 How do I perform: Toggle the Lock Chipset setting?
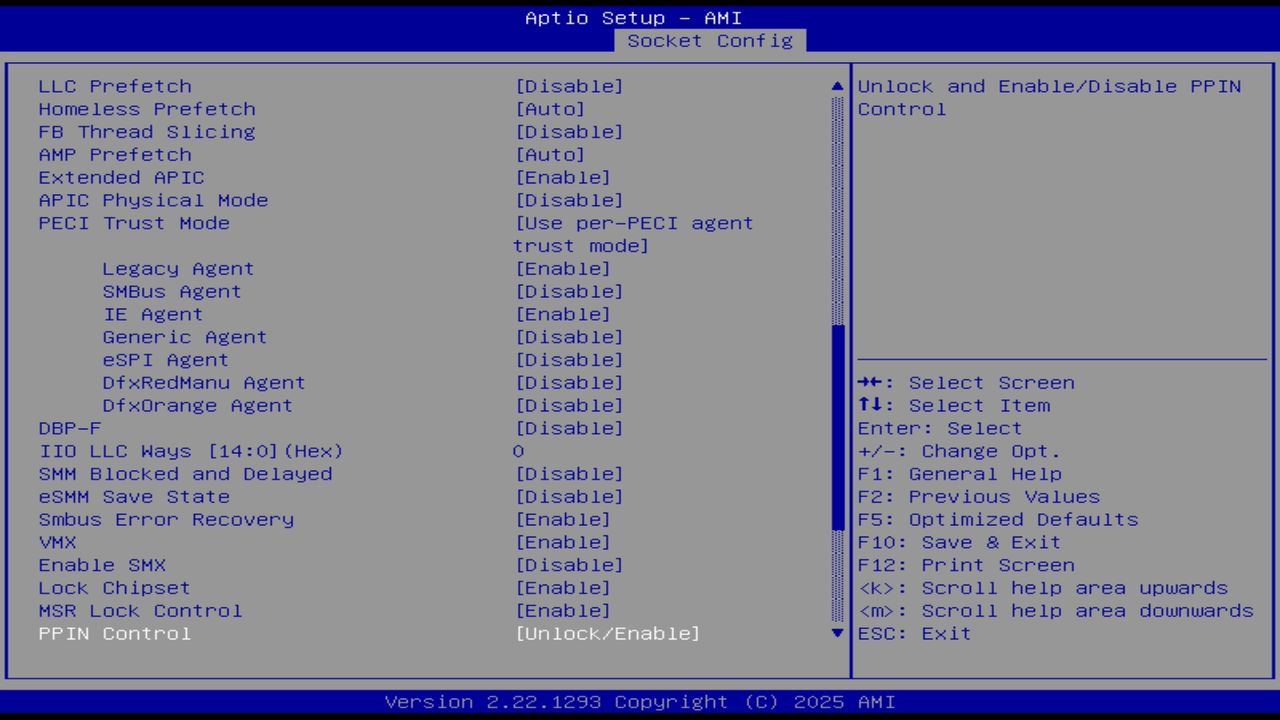click(x=563, y=588)
